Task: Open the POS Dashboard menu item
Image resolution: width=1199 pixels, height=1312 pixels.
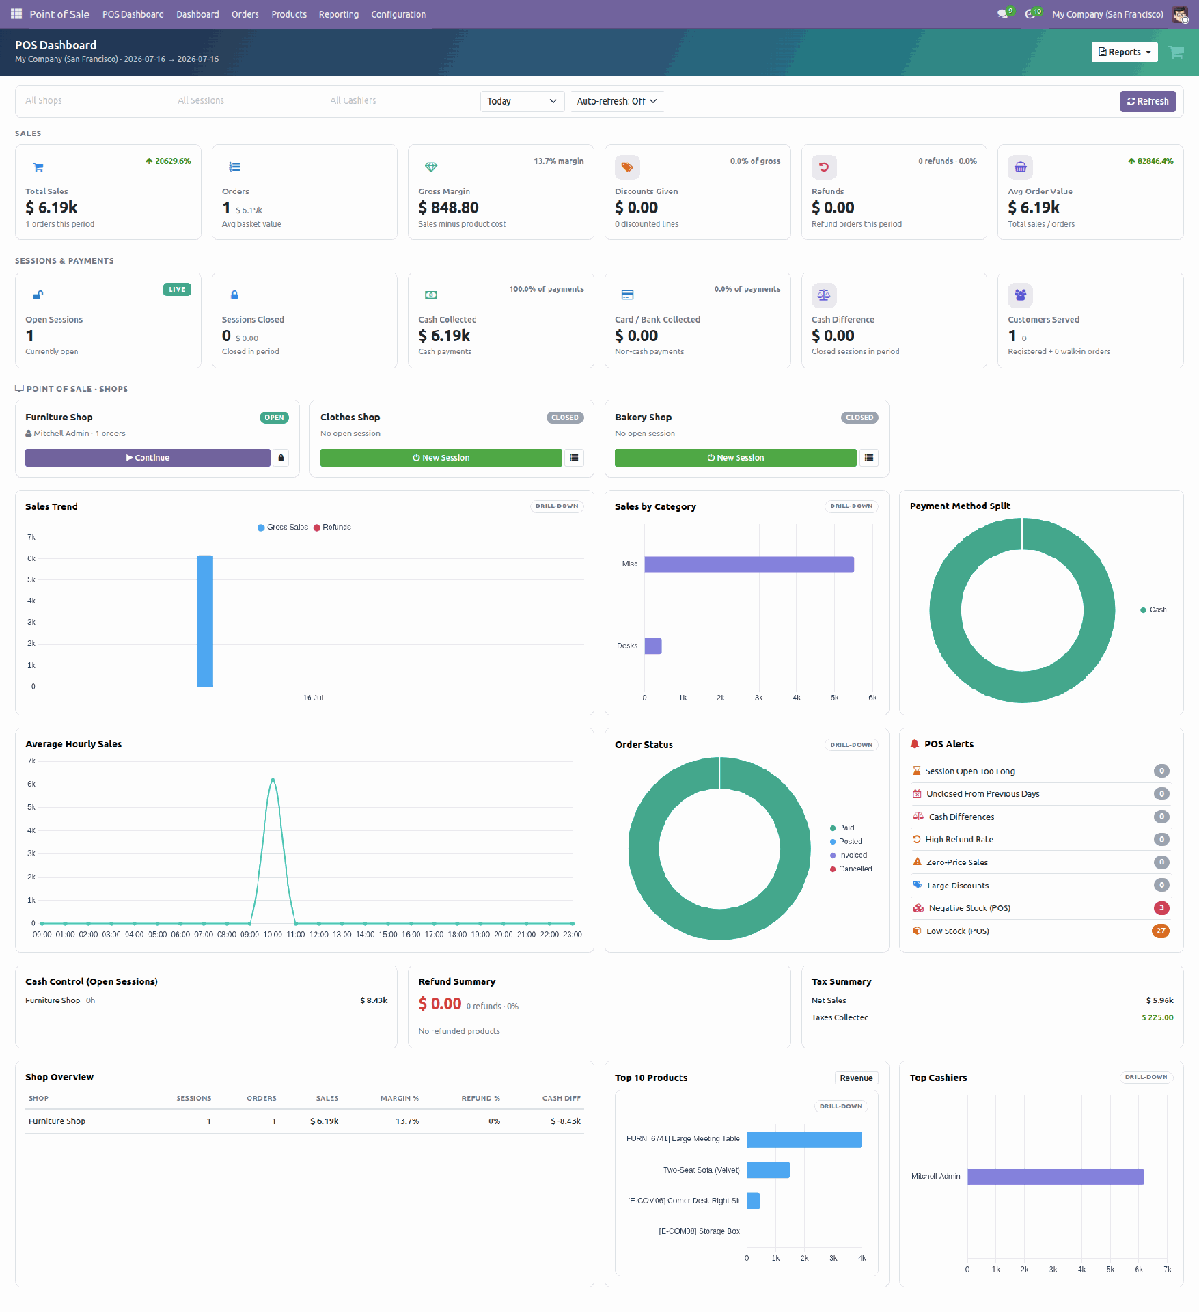Action: (x=133, y=14)
